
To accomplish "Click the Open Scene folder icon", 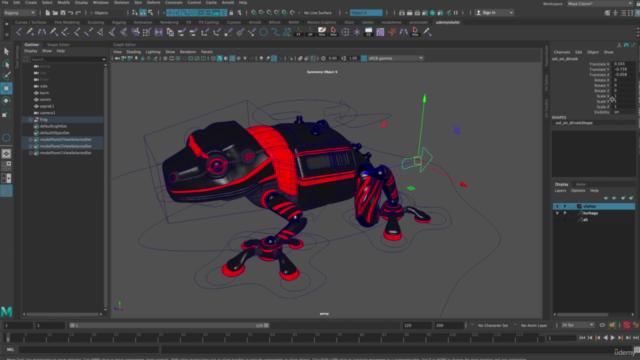I will click(55, 13).
